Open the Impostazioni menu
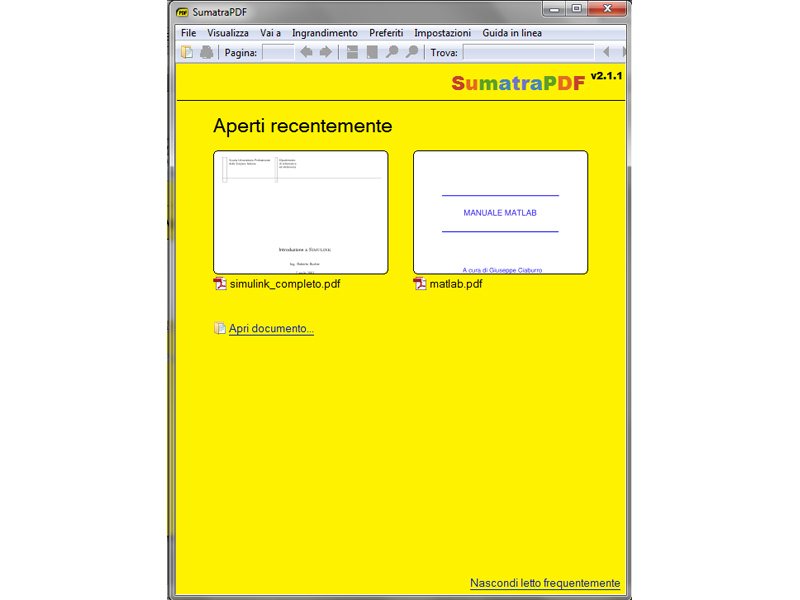Screen dimensions: 800x600 point(442,33)
